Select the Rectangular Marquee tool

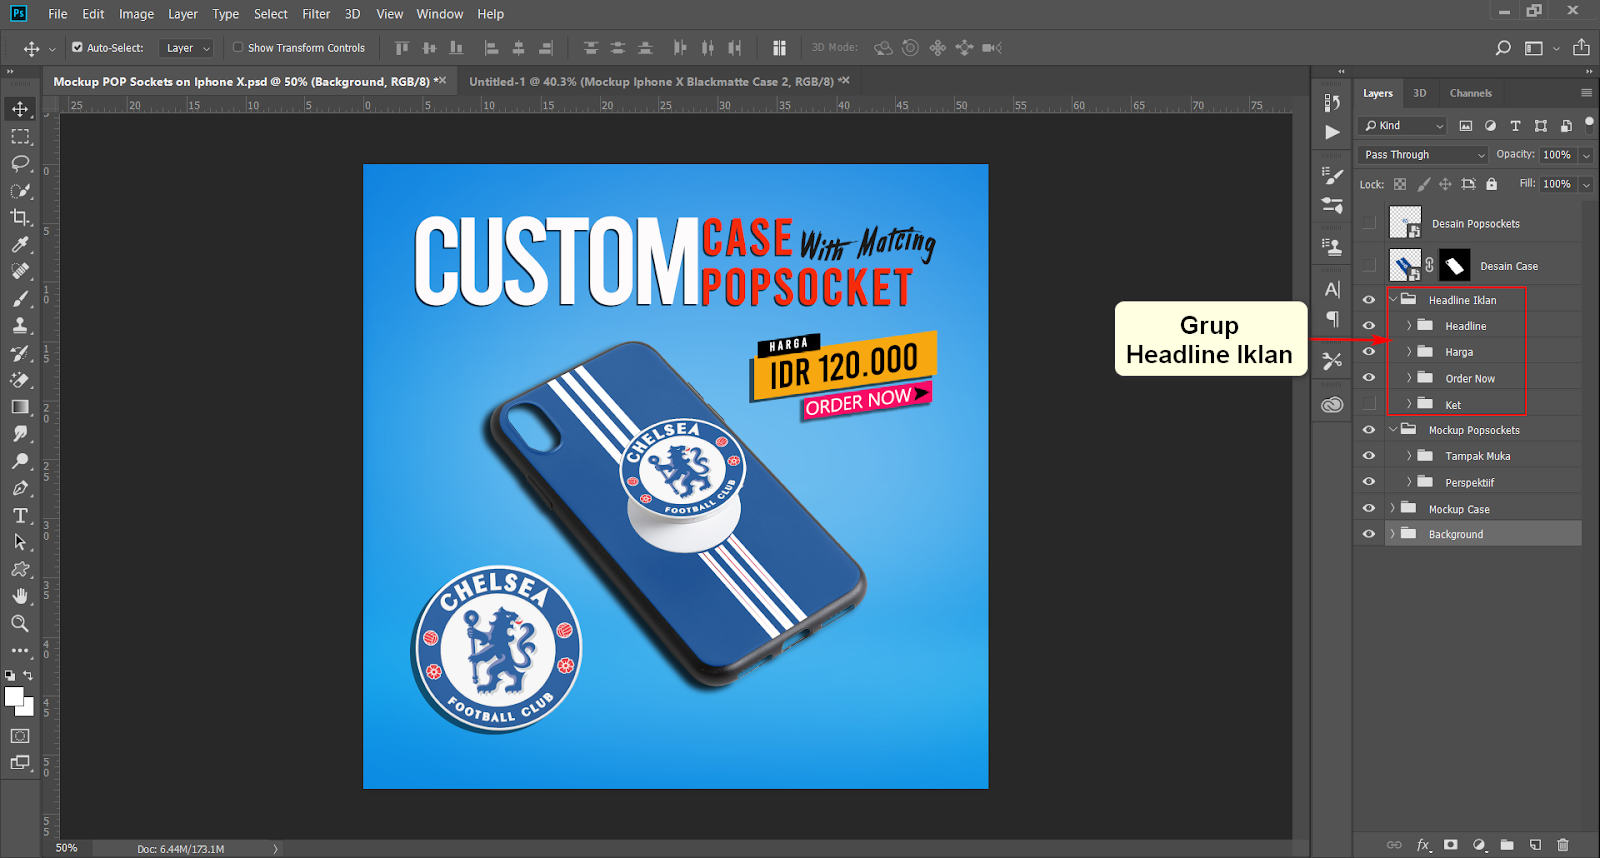coord(20,136)
